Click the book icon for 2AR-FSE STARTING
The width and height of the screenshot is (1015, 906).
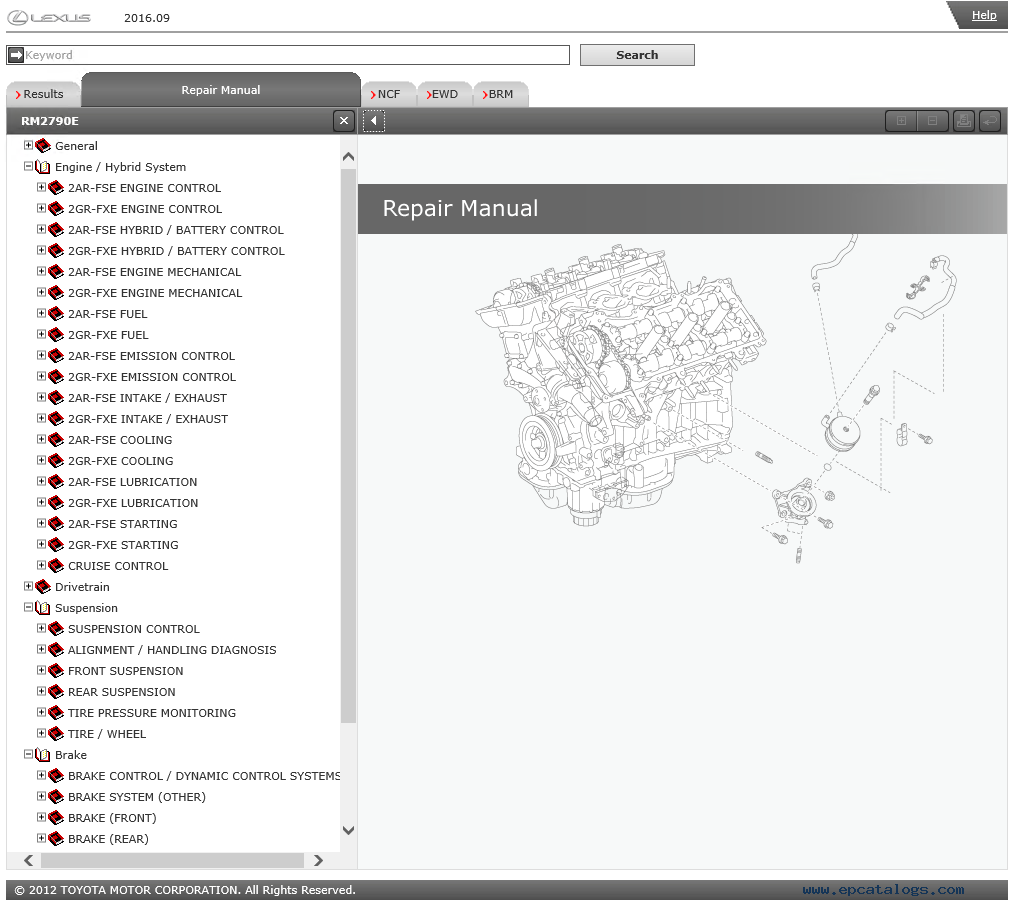pos(56,524)
